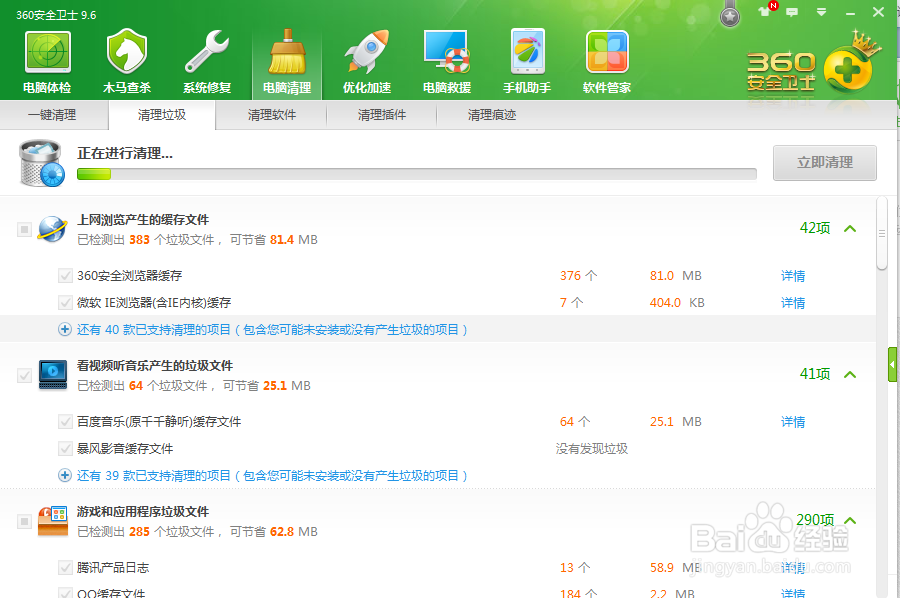
Task: Open 系统修复 wrench icon
Action: (207, 52)
